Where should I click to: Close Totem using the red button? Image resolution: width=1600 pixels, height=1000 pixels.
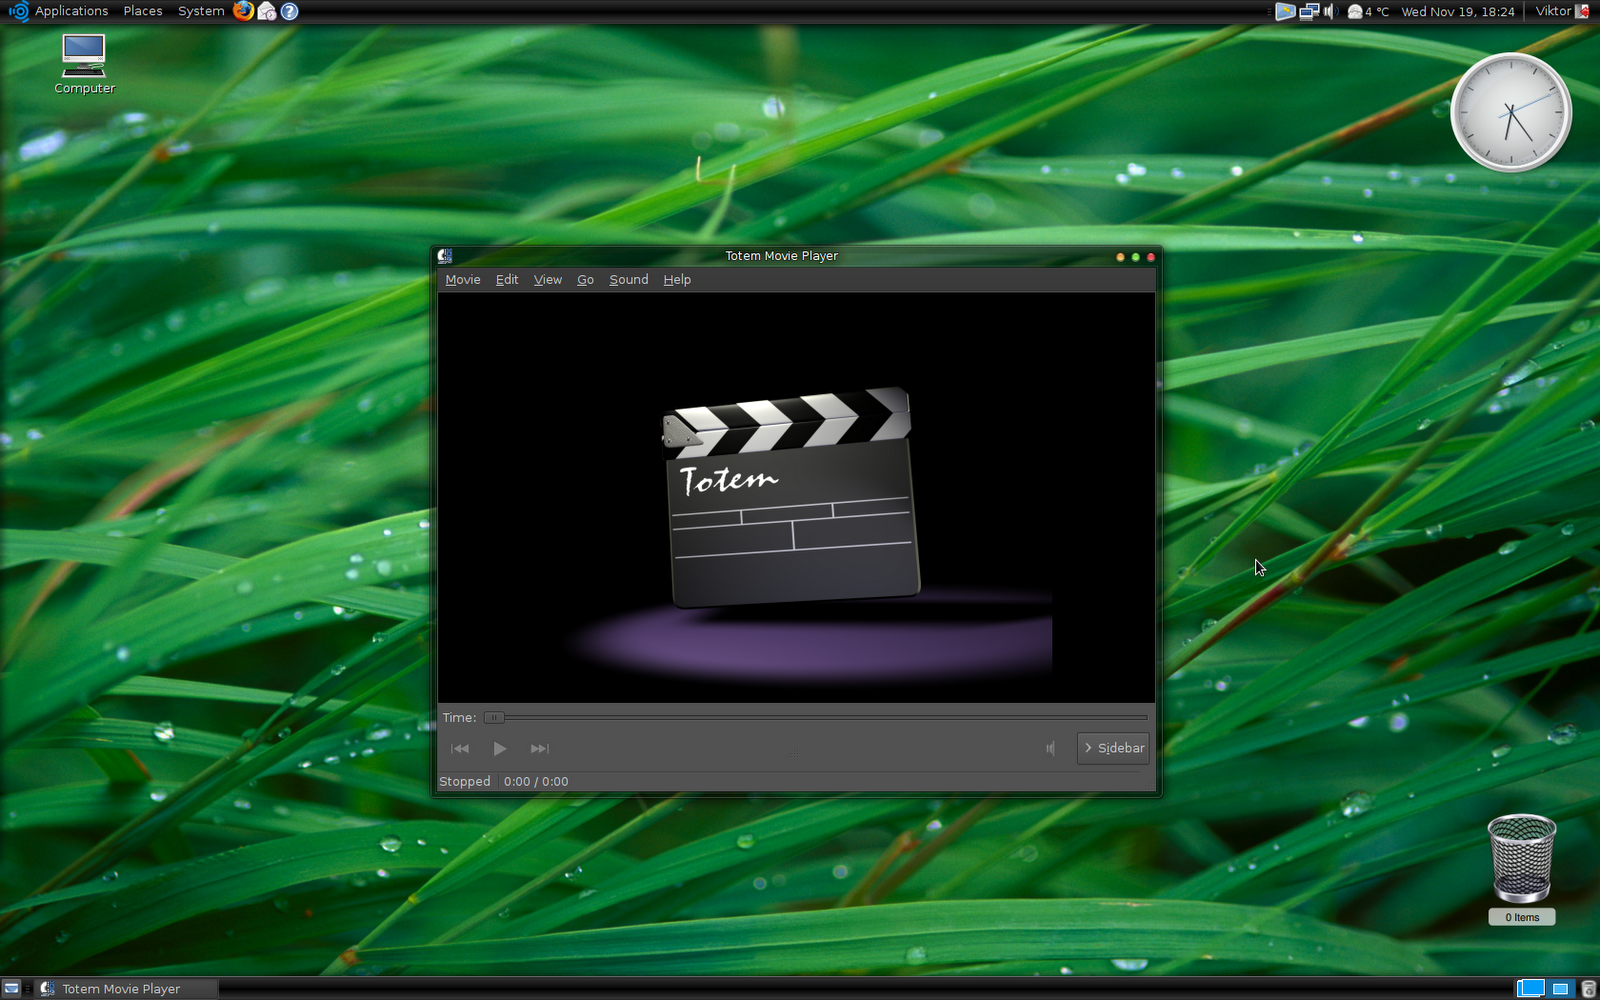[1151, 257]
